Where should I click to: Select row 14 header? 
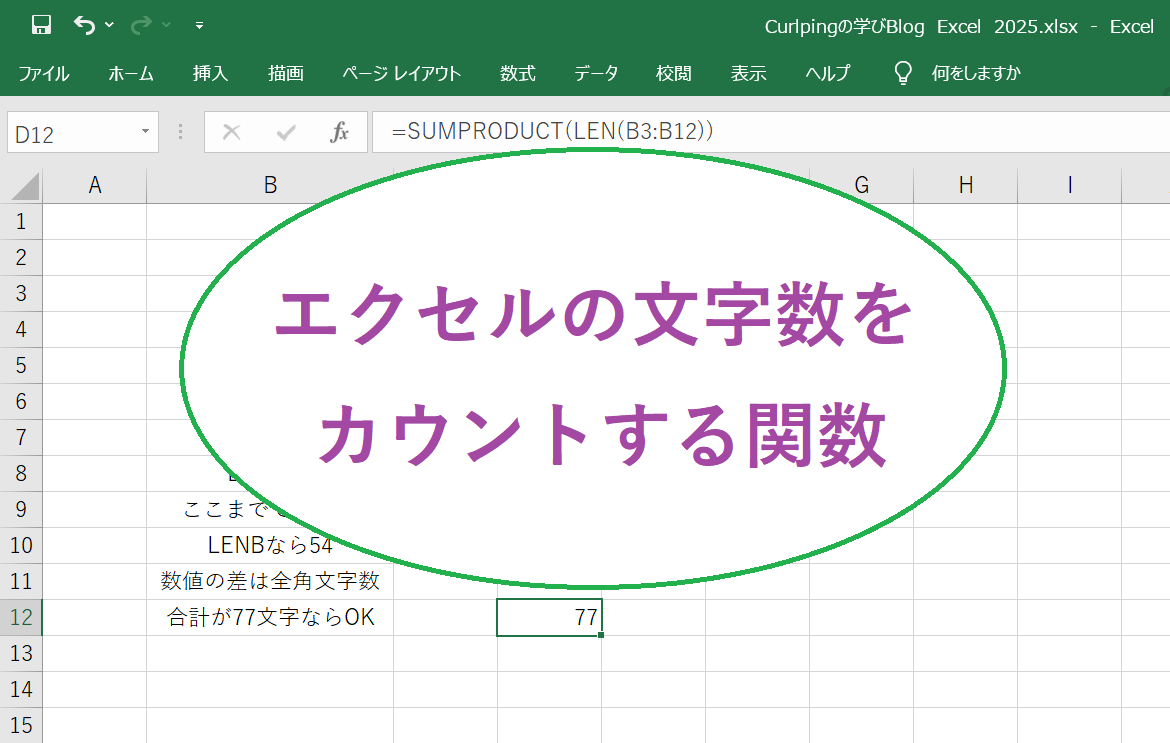tap(21, 689)
